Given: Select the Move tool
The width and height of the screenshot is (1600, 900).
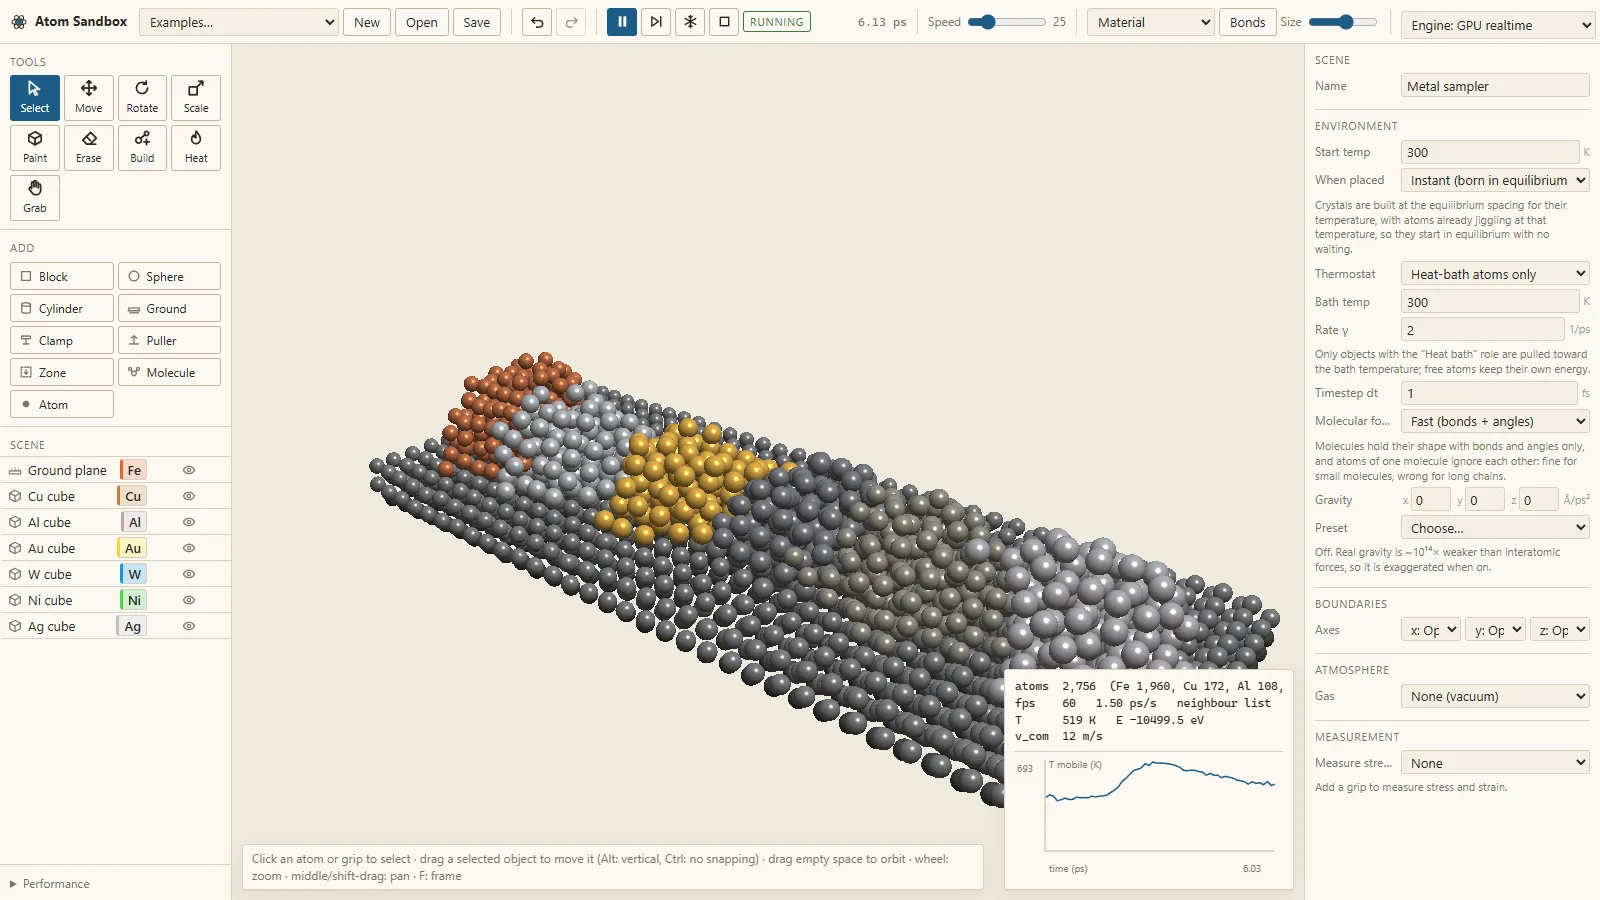Looking at the screenshot, I should (x=89, y=98).
